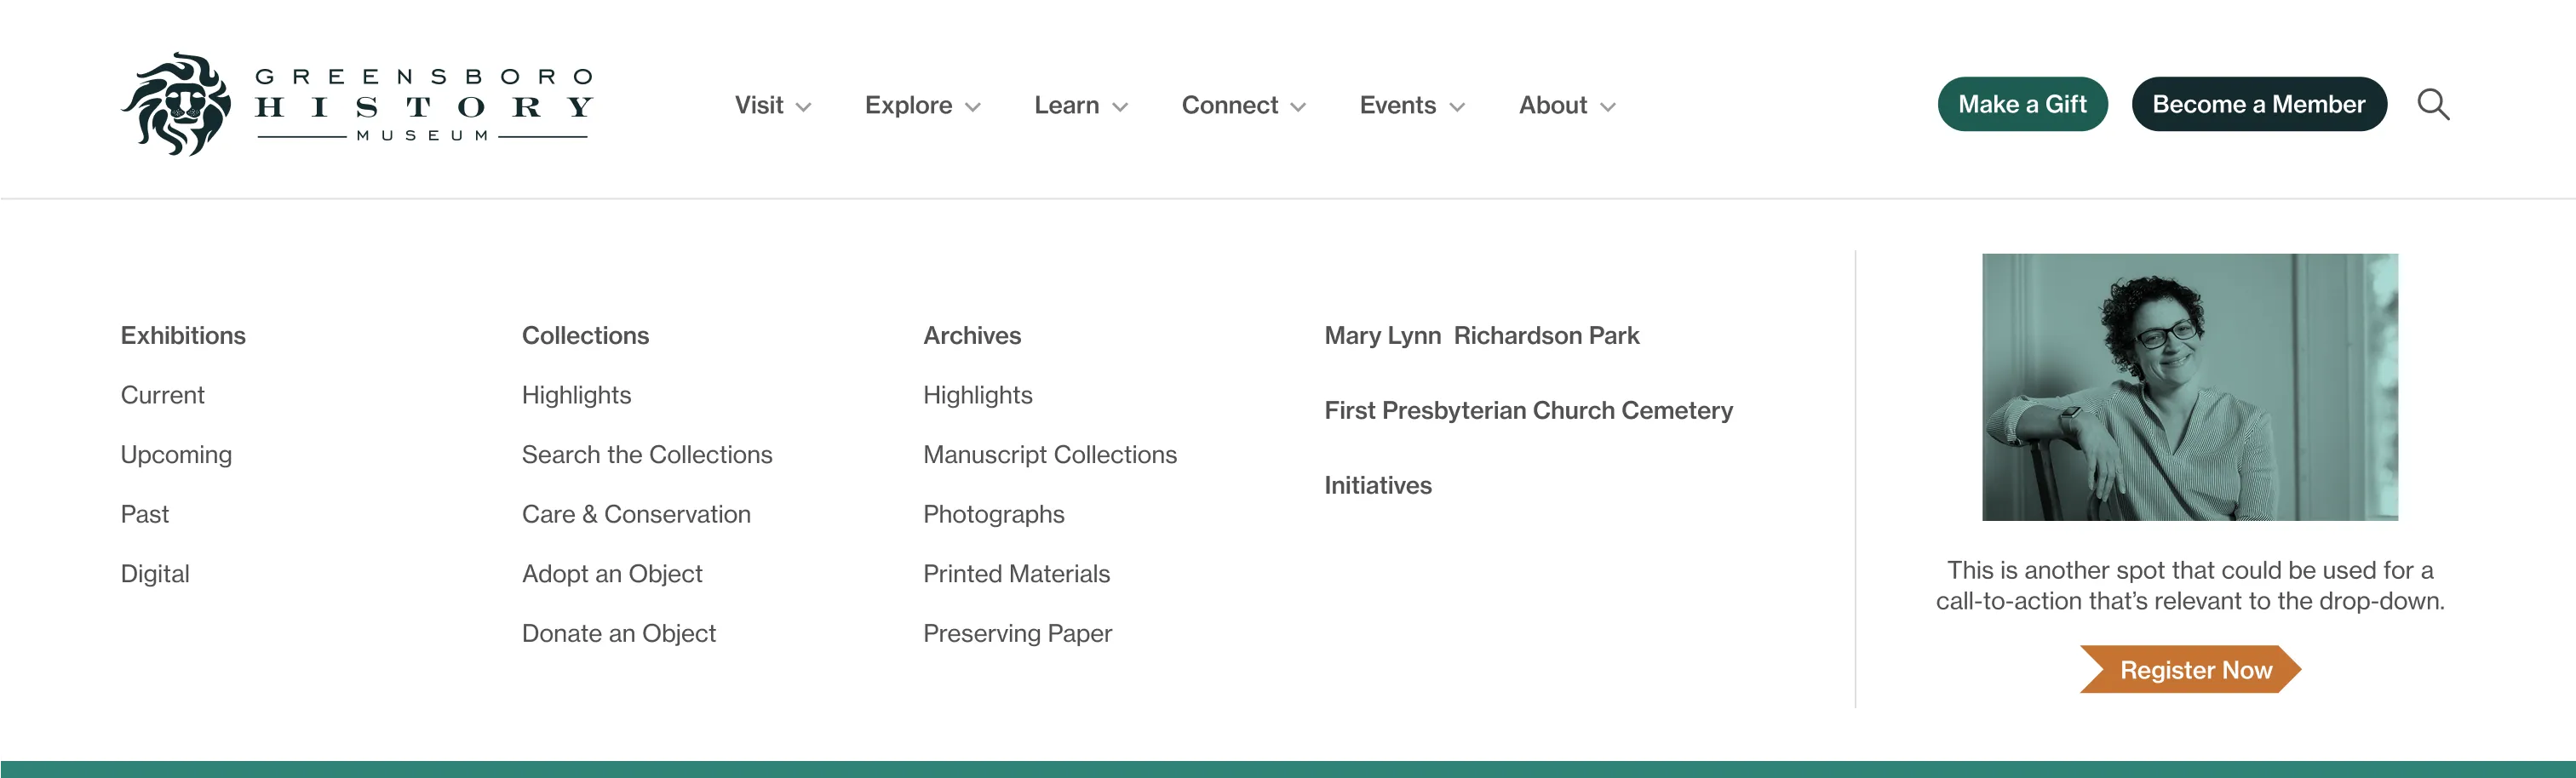
Task: Open the Exhibitions section heading
Action: pos(184,335)
